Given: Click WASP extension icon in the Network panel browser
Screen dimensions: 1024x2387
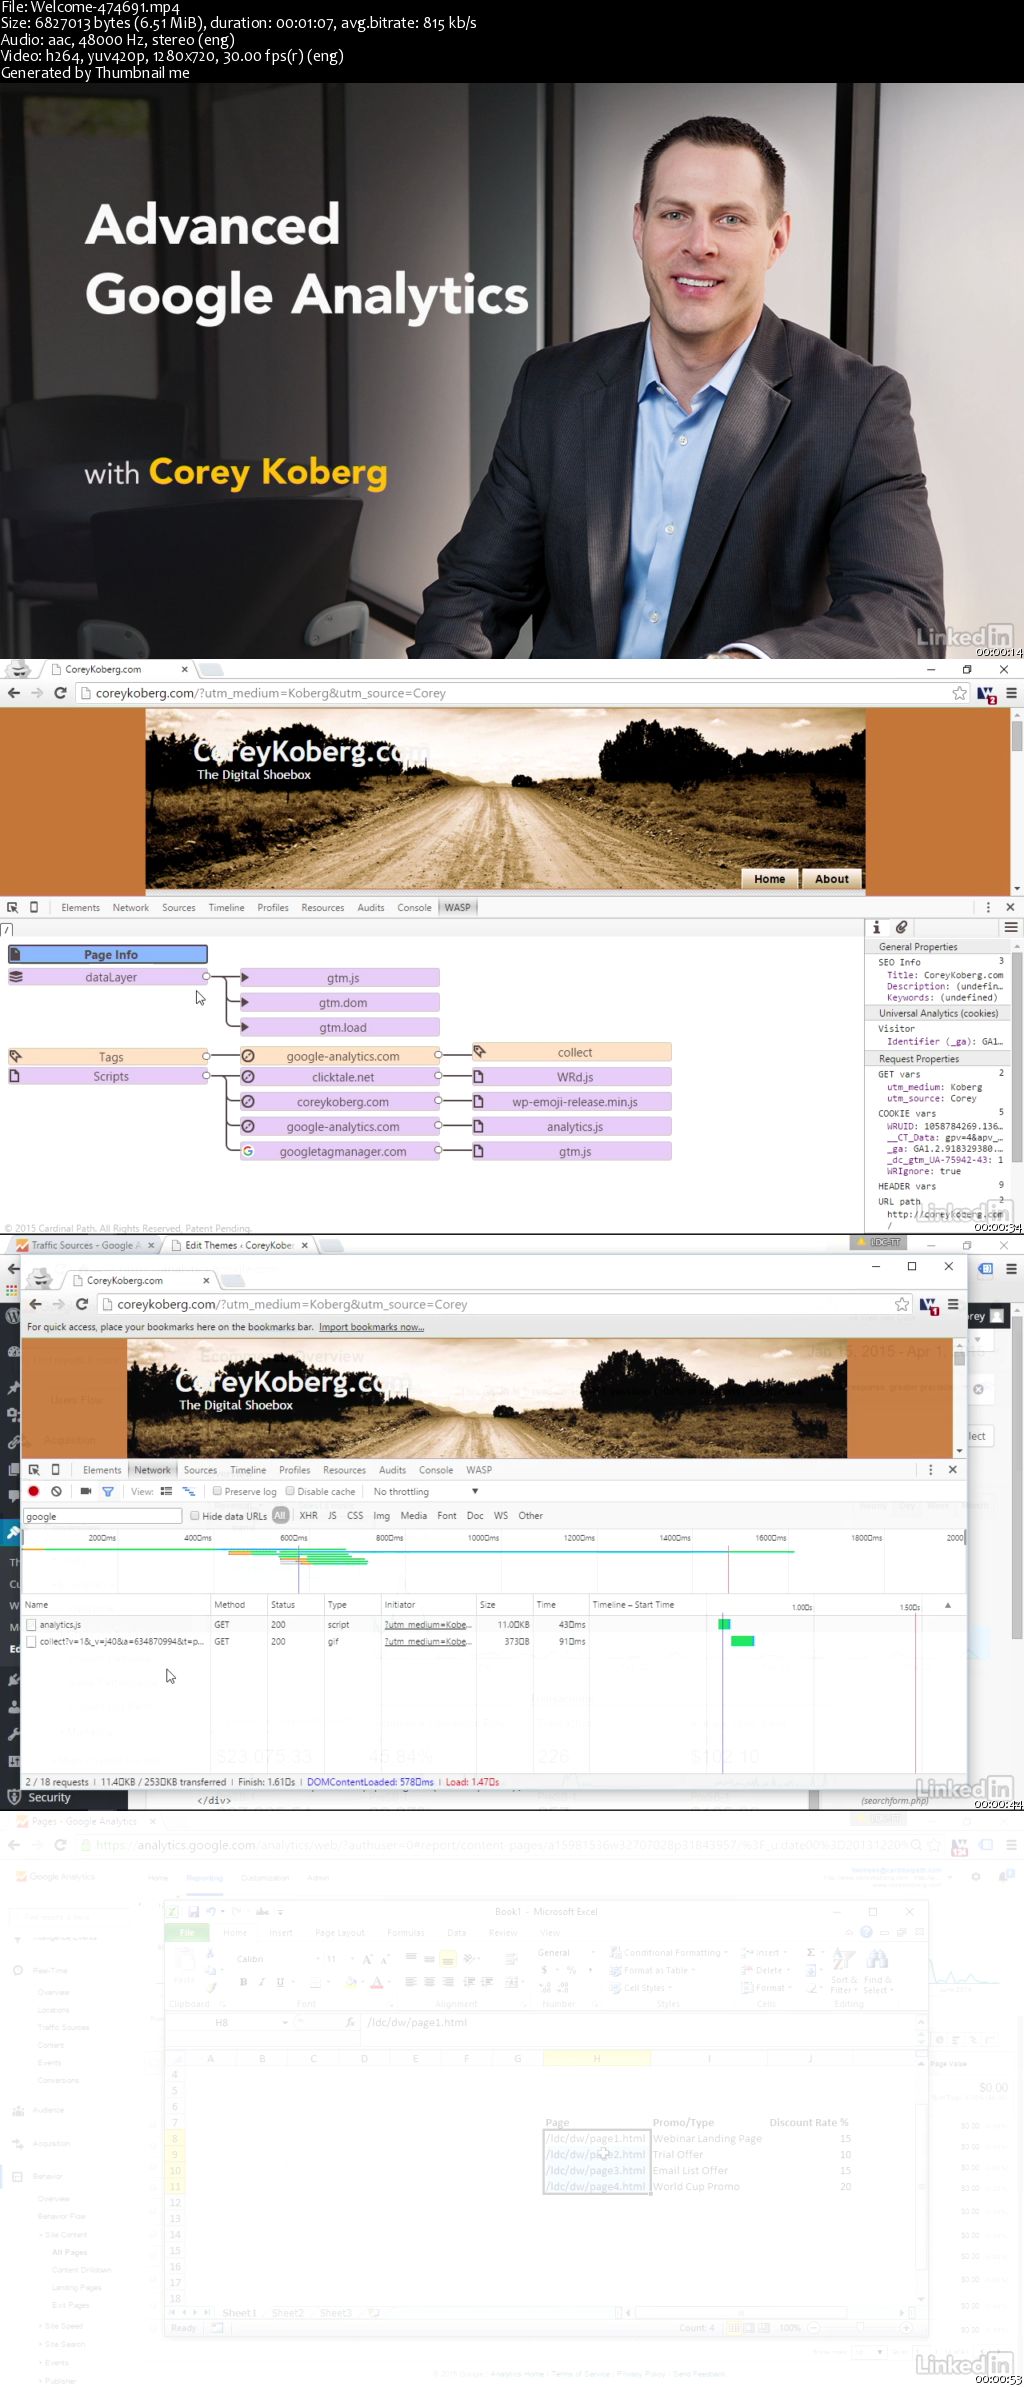Looking at the screenshot, I should [x=929, y=1305].
